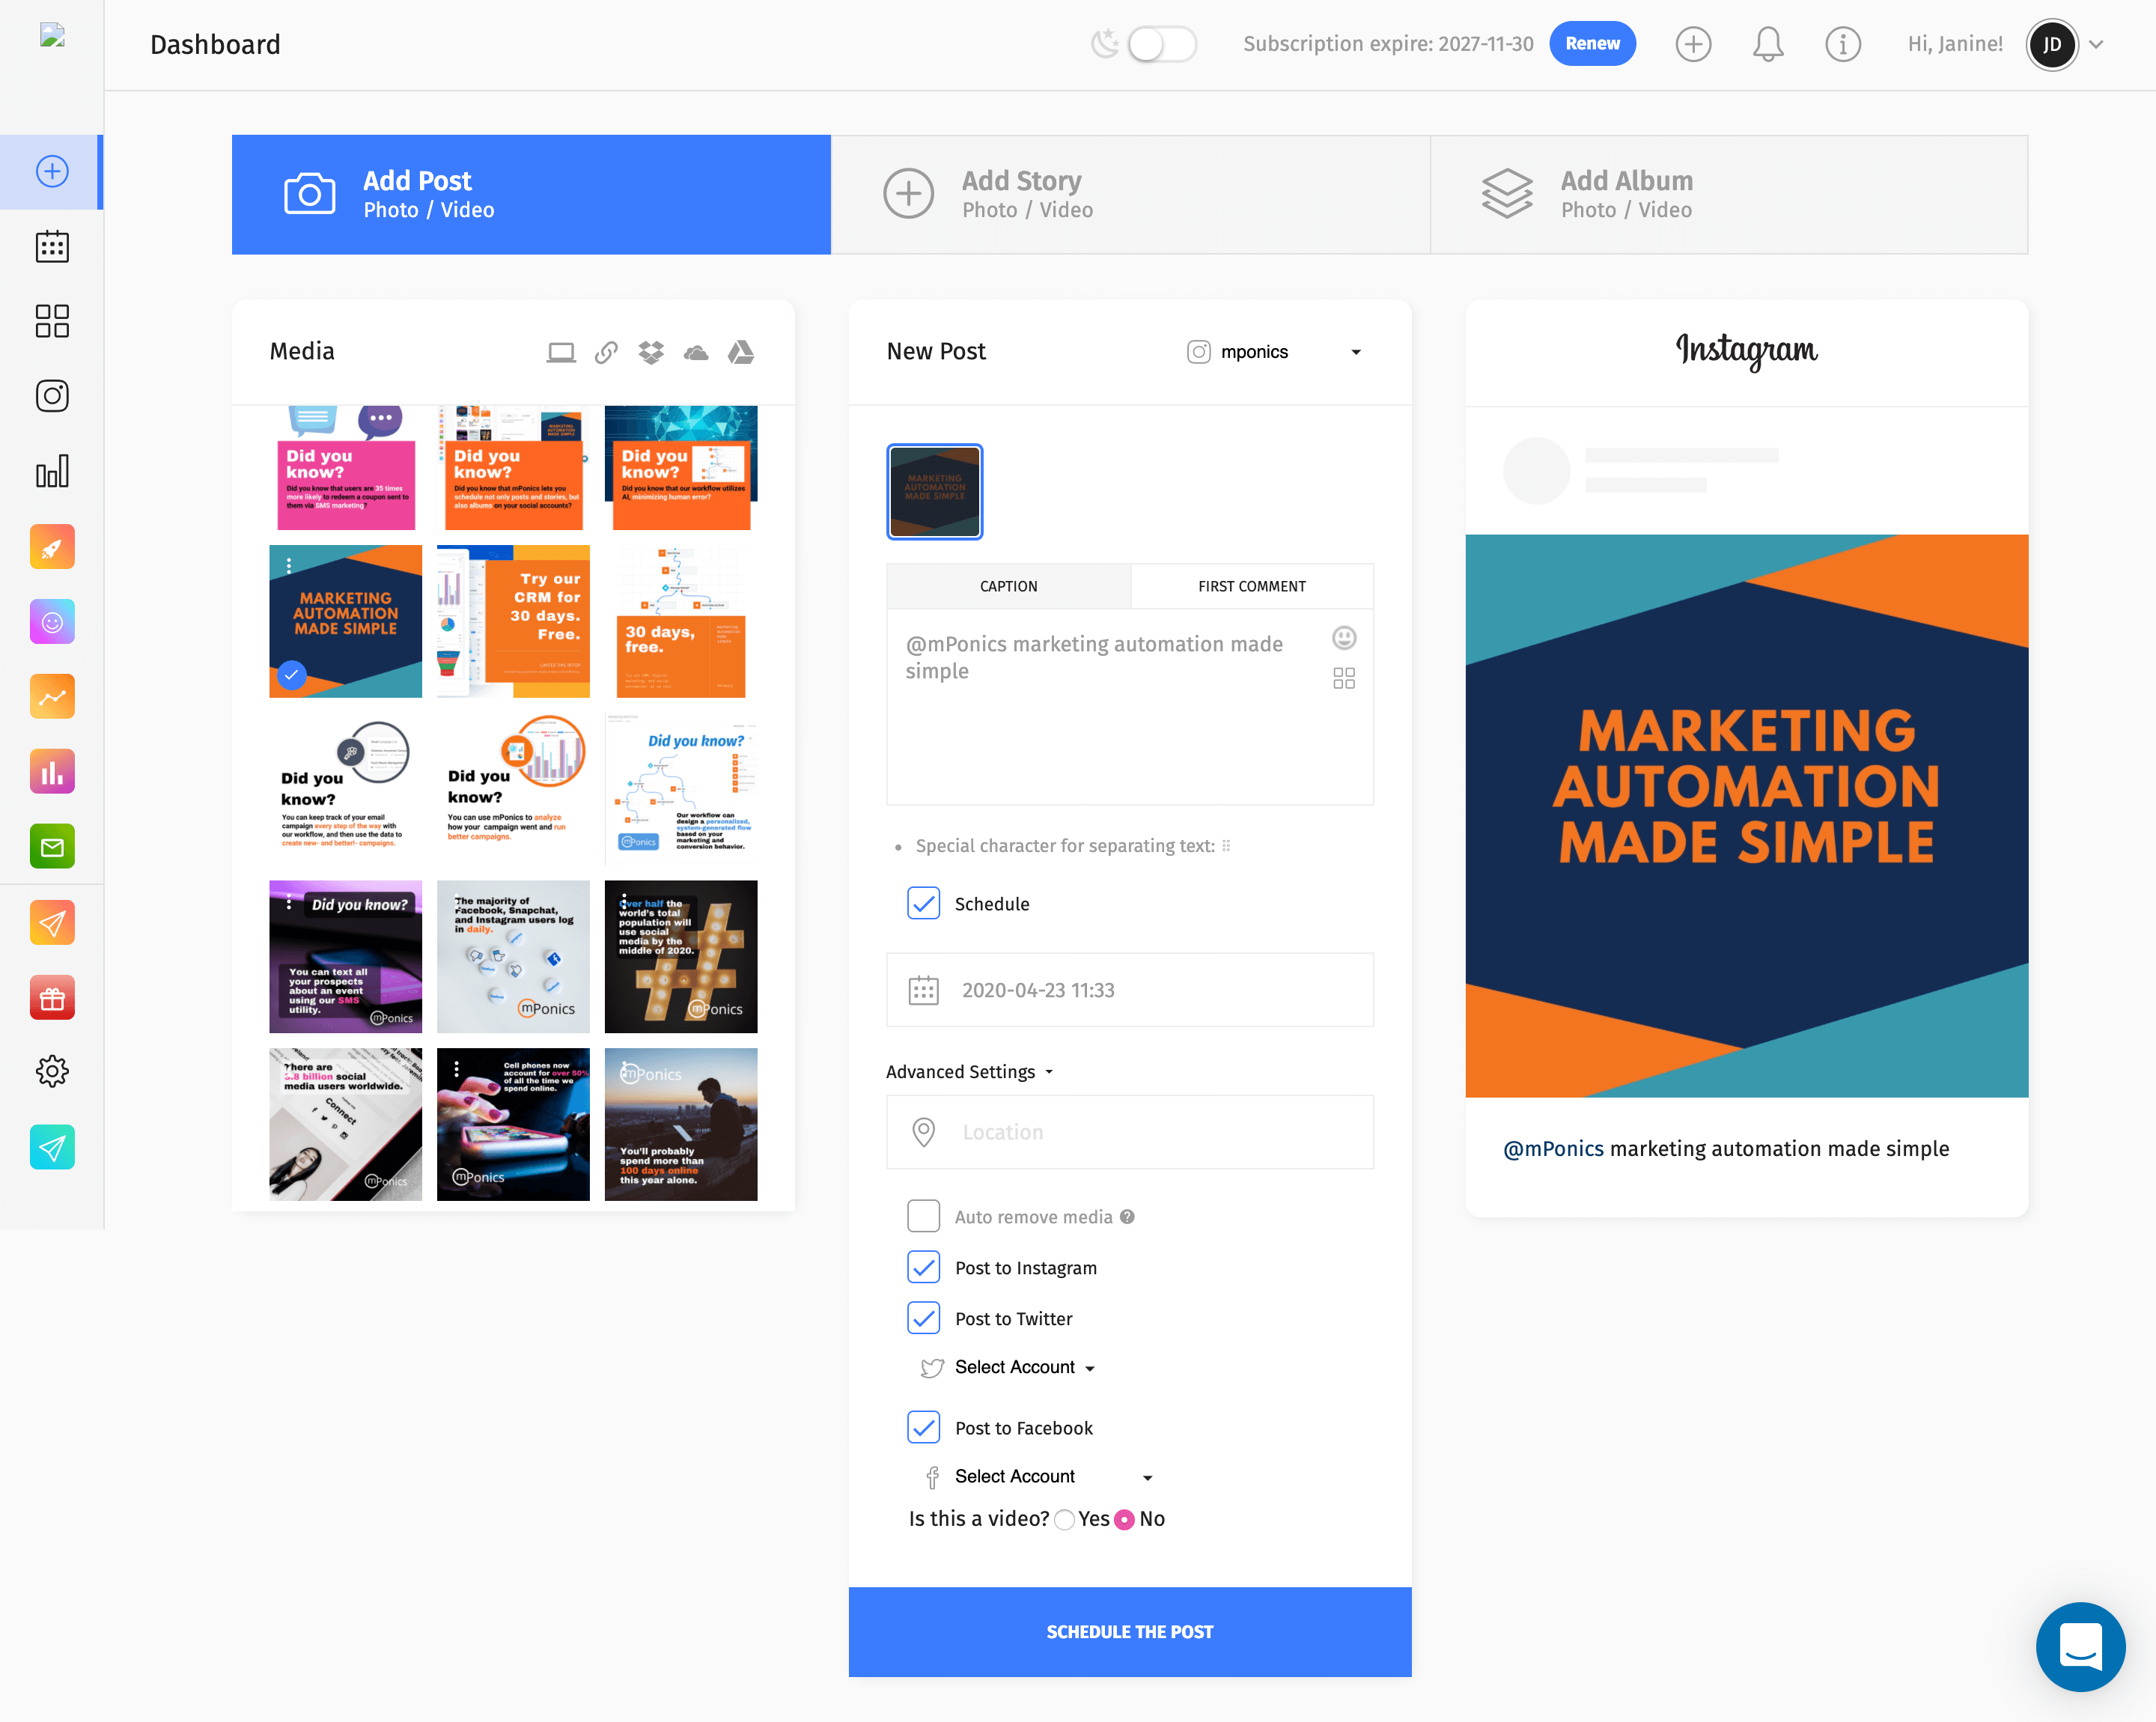Toggle the dark mode switch
This screenshot has width=2156, height=1722.
1161,44
